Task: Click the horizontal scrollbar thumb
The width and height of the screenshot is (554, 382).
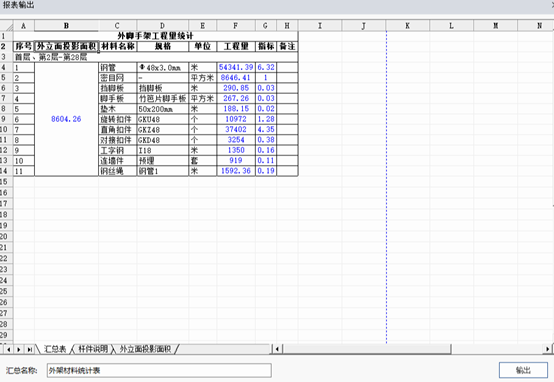Action: click(x=366, y=349)
